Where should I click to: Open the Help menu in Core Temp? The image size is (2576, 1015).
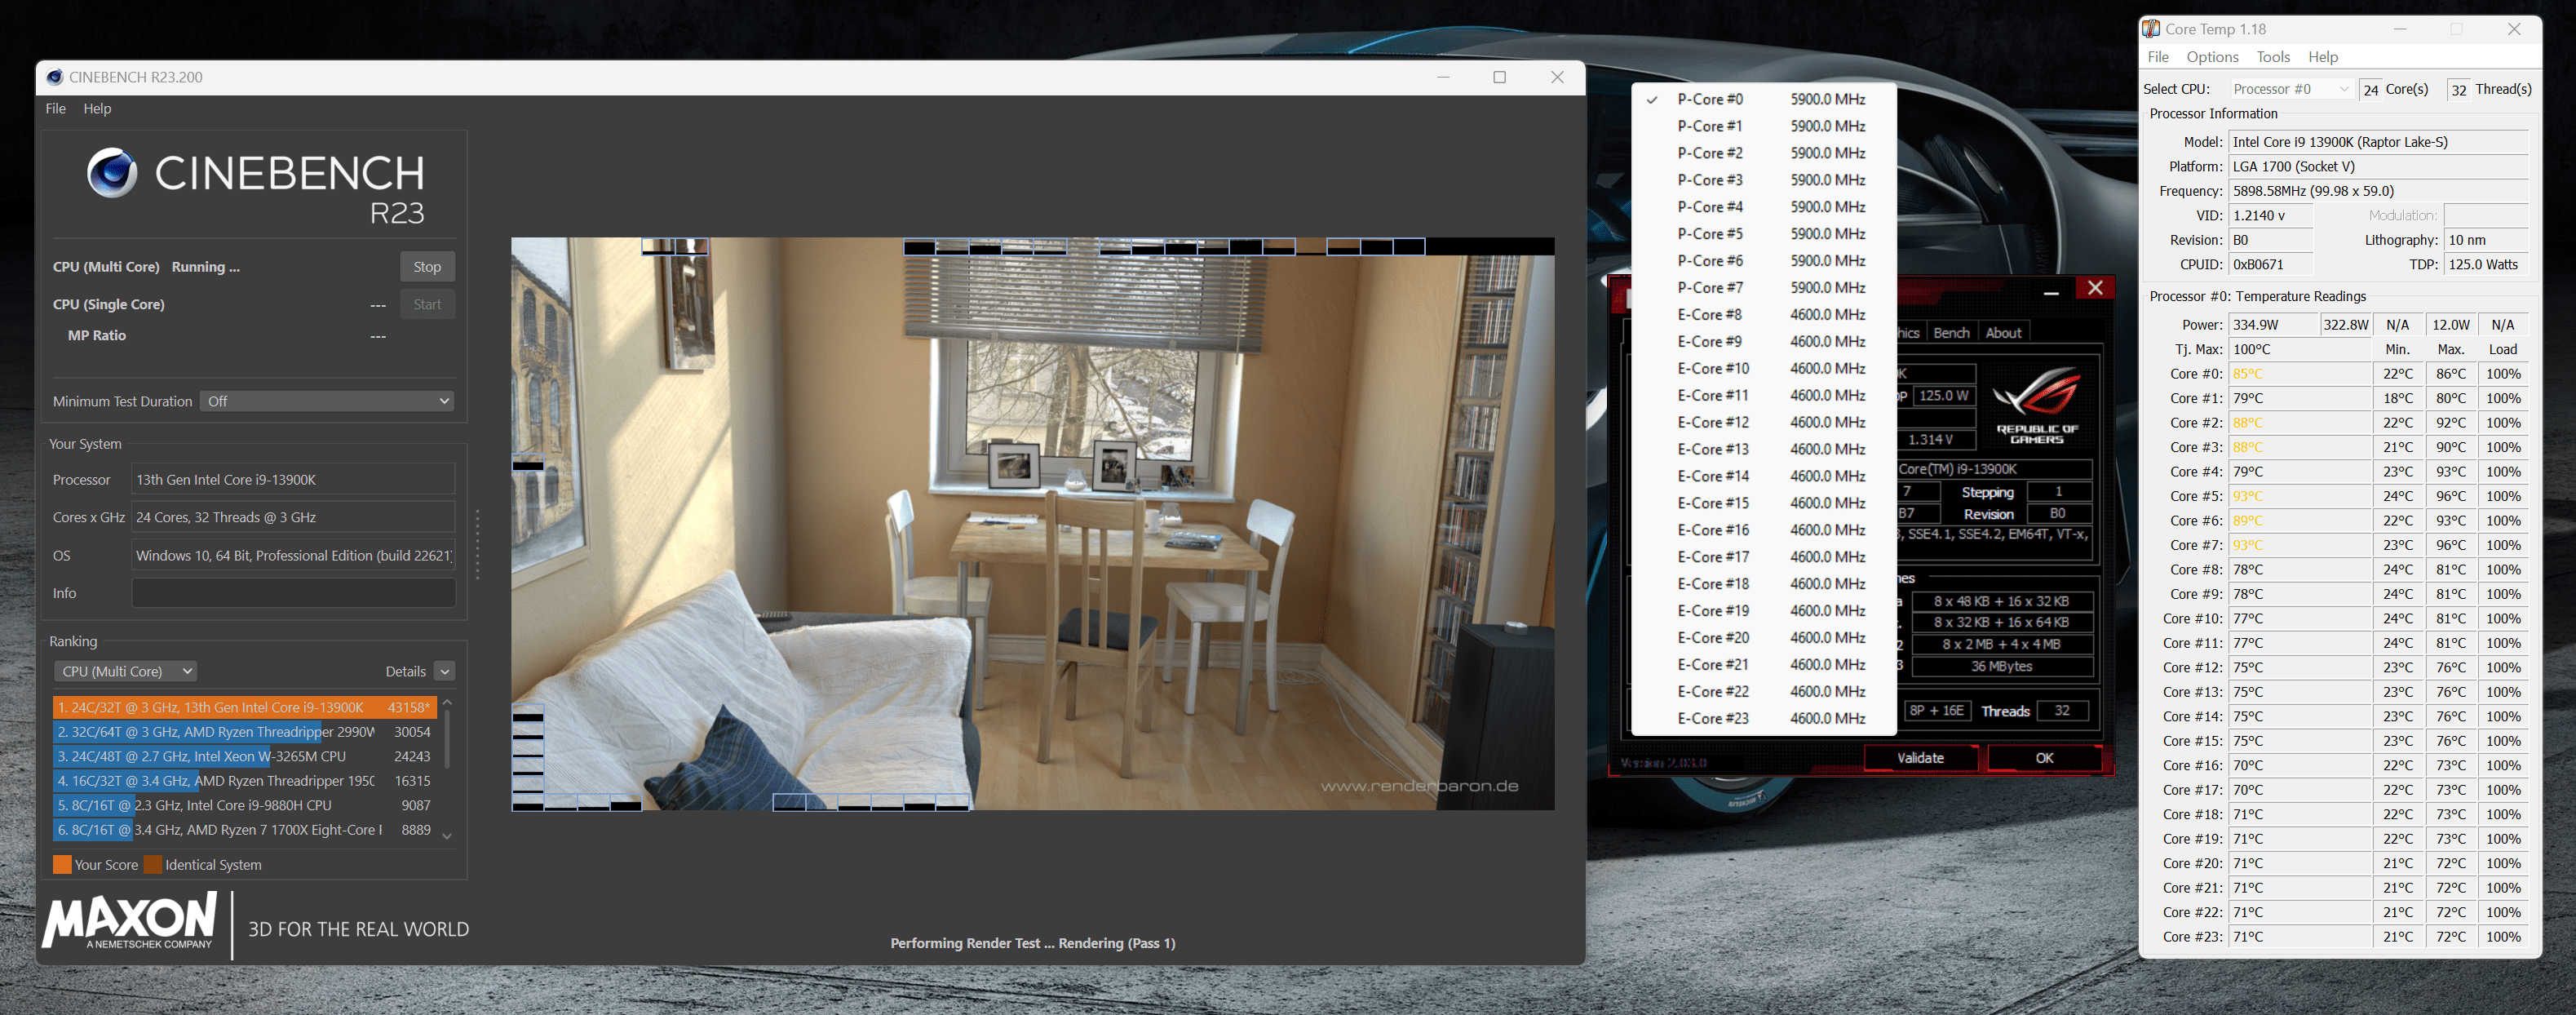point(2323,57)
